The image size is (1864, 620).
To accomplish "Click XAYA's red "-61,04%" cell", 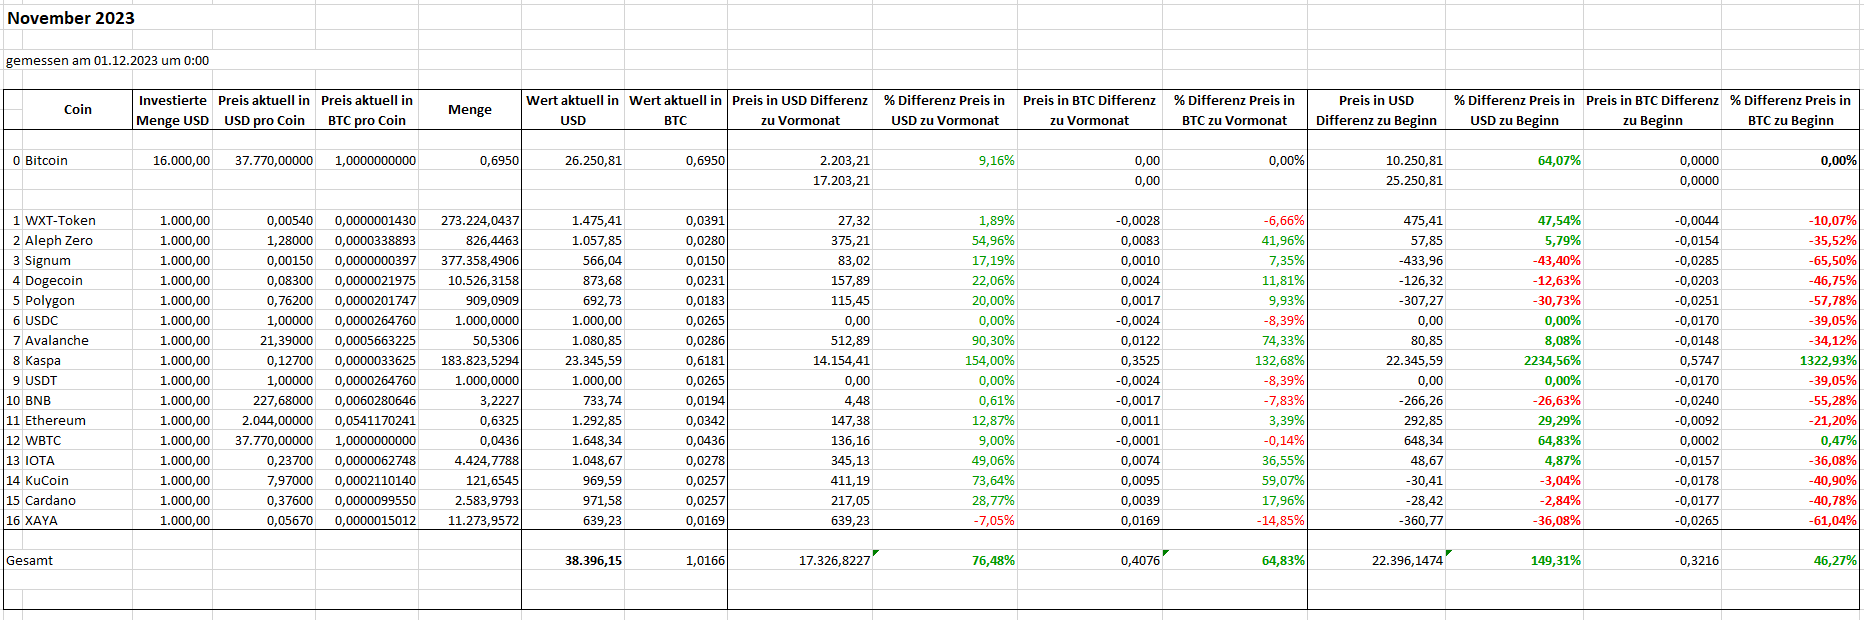I will [1832, 520].
